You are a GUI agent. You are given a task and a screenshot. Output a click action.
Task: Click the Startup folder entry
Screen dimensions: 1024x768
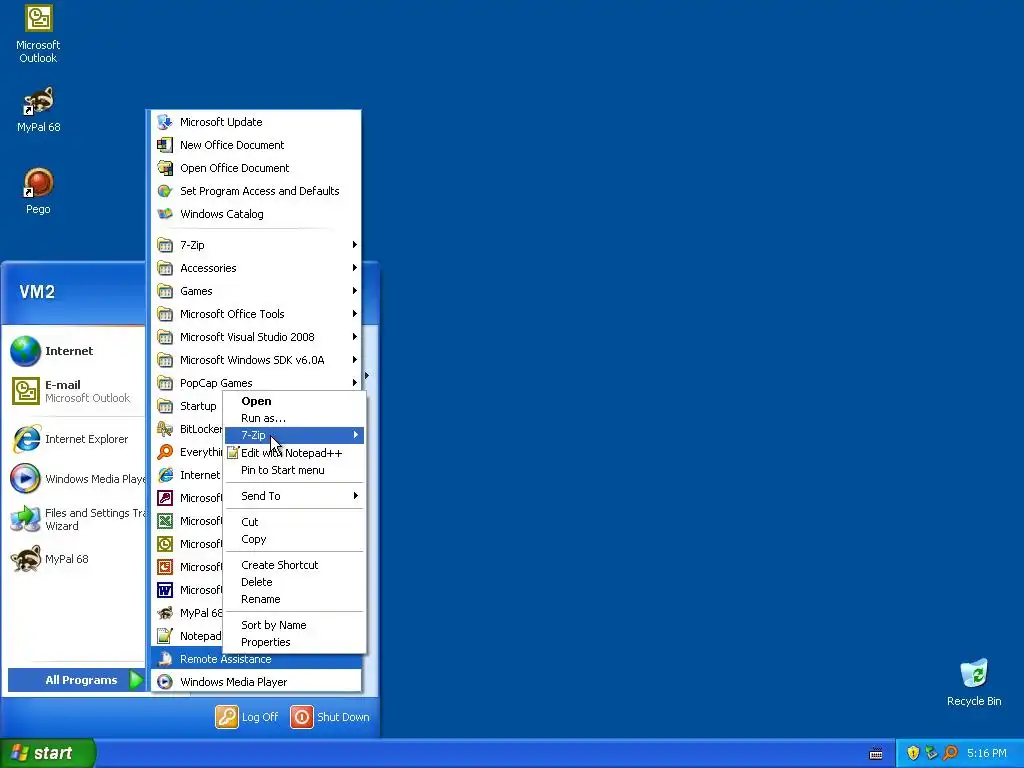point(189,406)
